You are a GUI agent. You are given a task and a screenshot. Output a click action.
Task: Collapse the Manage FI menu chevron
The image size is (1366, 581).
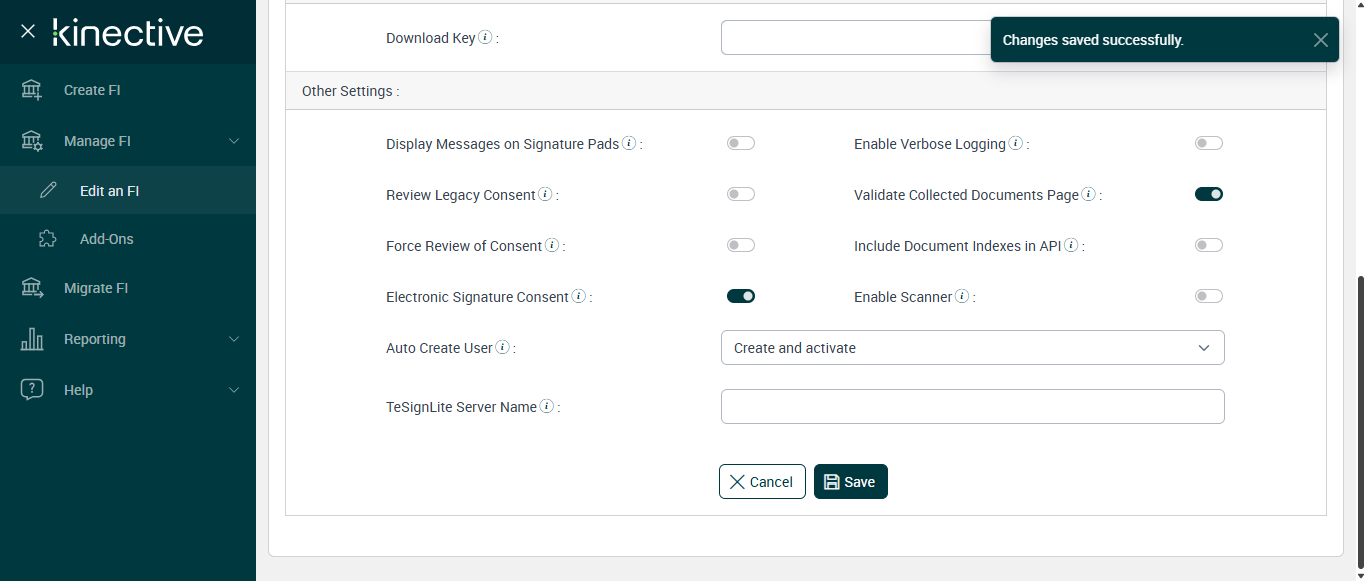(x=234, y=141)
